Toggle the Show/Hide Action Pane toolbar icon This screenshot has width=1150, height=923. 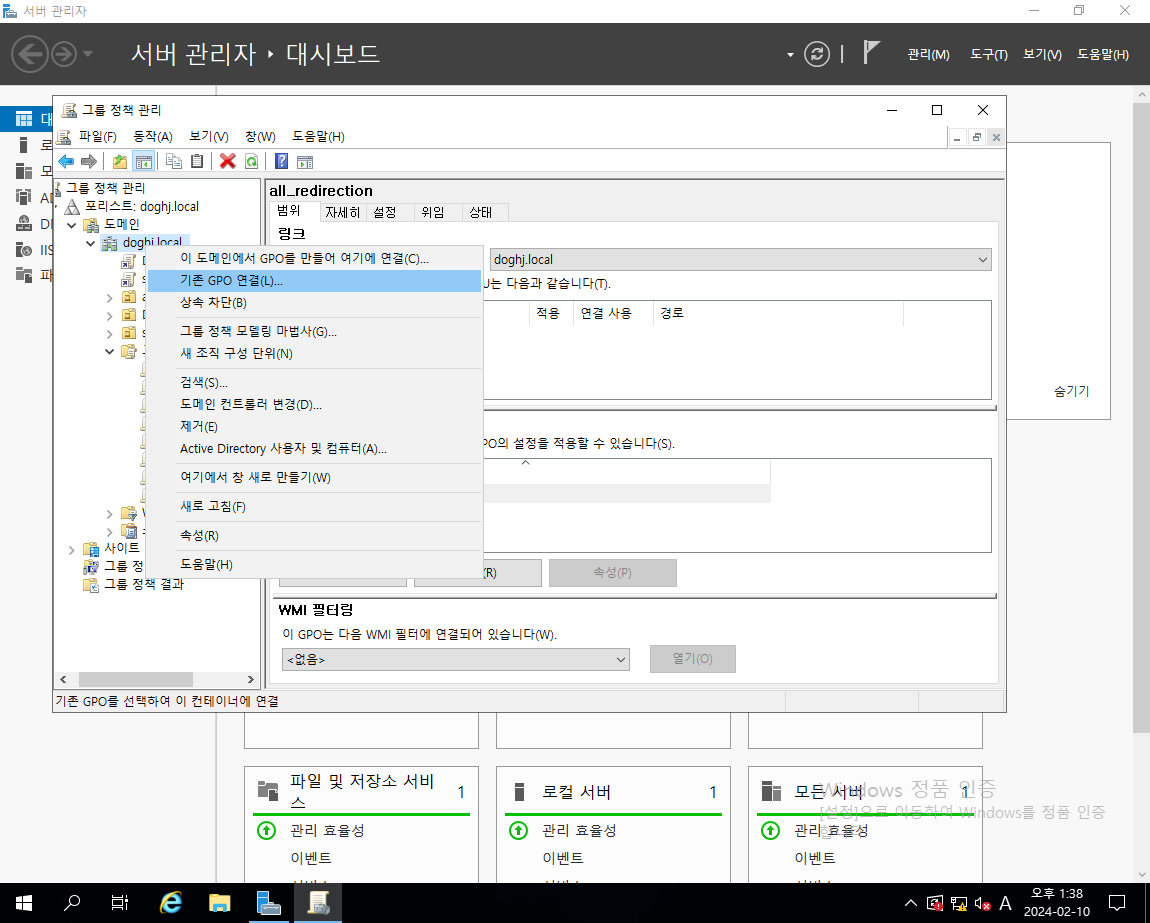(x=304, y=161)
